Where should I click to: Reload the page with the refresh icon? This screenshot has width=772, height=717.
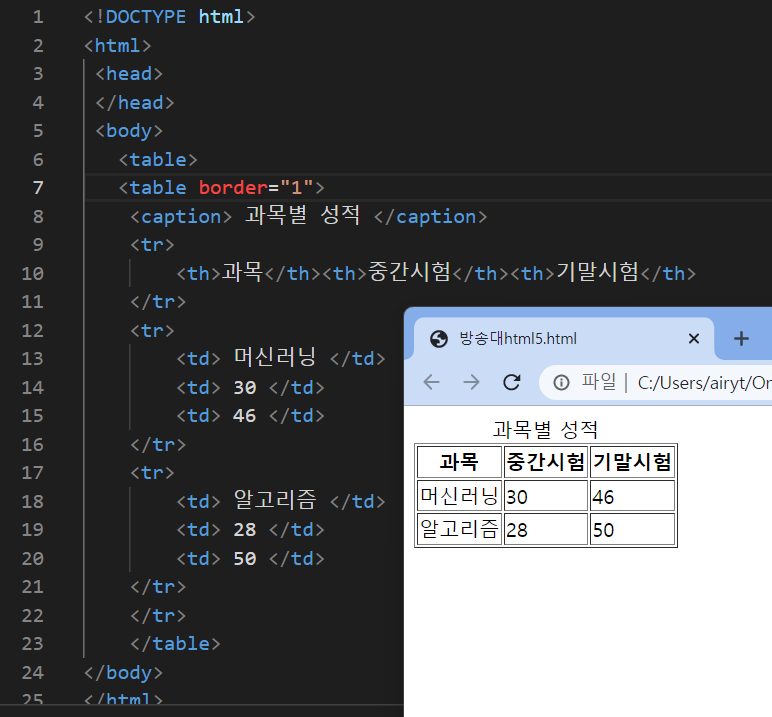(512, 382)
